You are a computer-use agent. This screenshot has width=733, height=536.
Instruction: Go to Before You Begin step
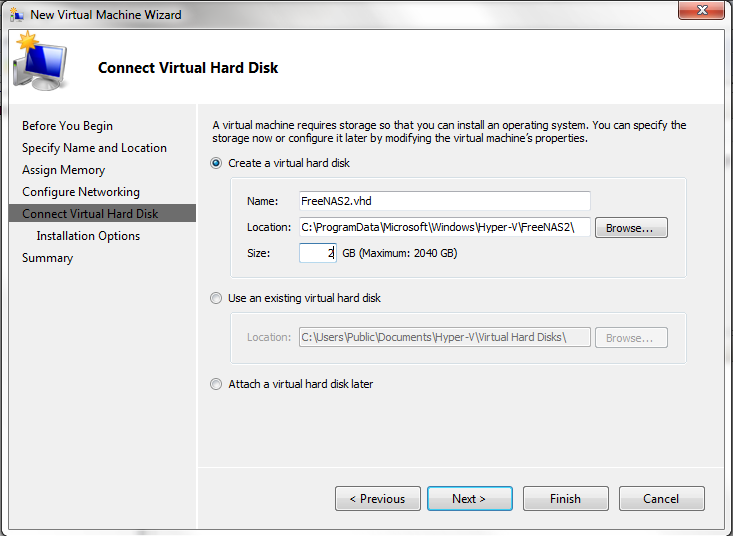pos(67,126)
